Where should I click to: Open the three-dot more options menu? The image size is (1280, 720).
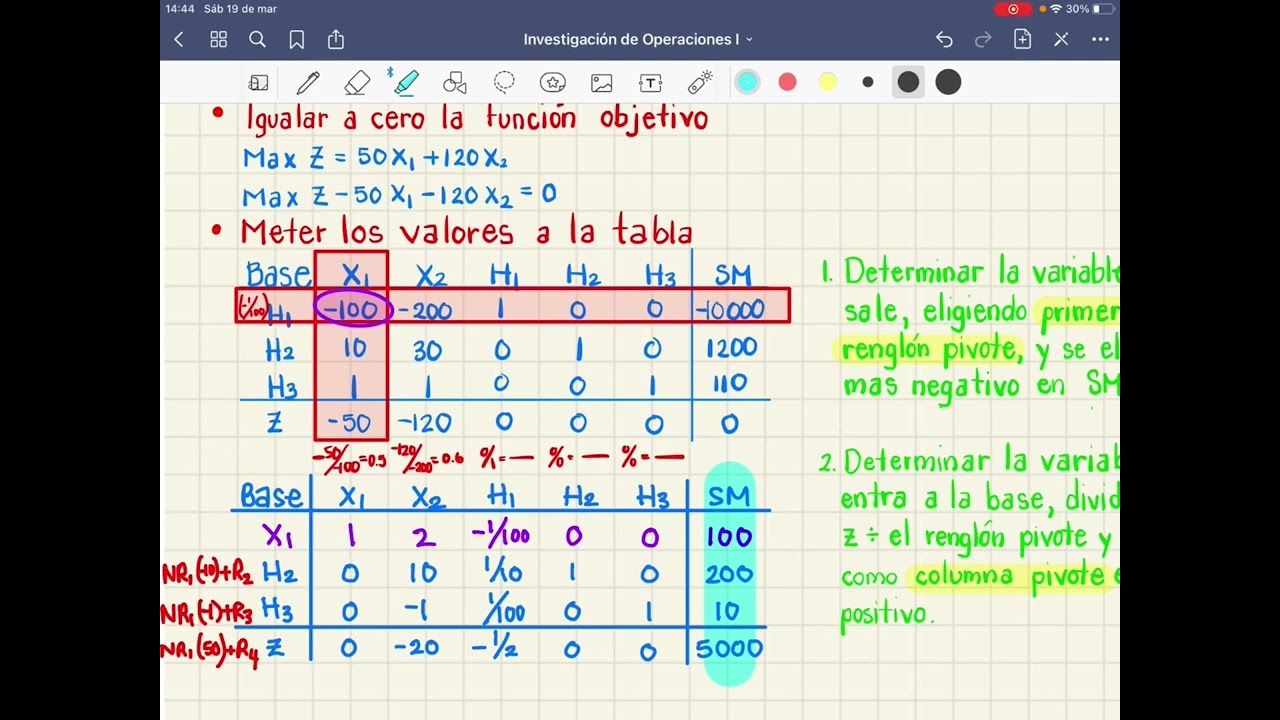pos(1100,40)
